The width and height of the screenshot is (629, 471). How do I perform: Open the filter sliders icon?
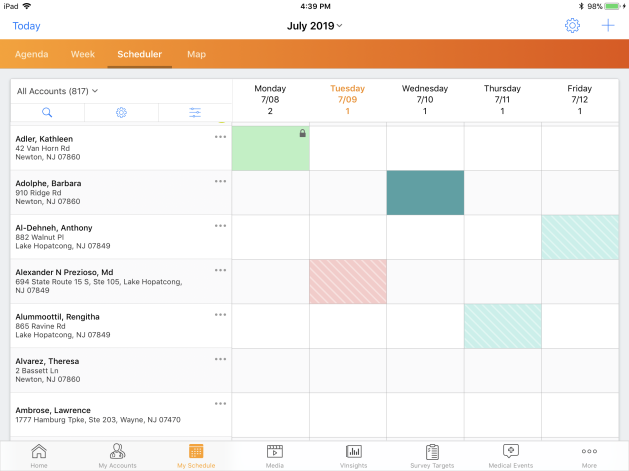click(195, 113)
